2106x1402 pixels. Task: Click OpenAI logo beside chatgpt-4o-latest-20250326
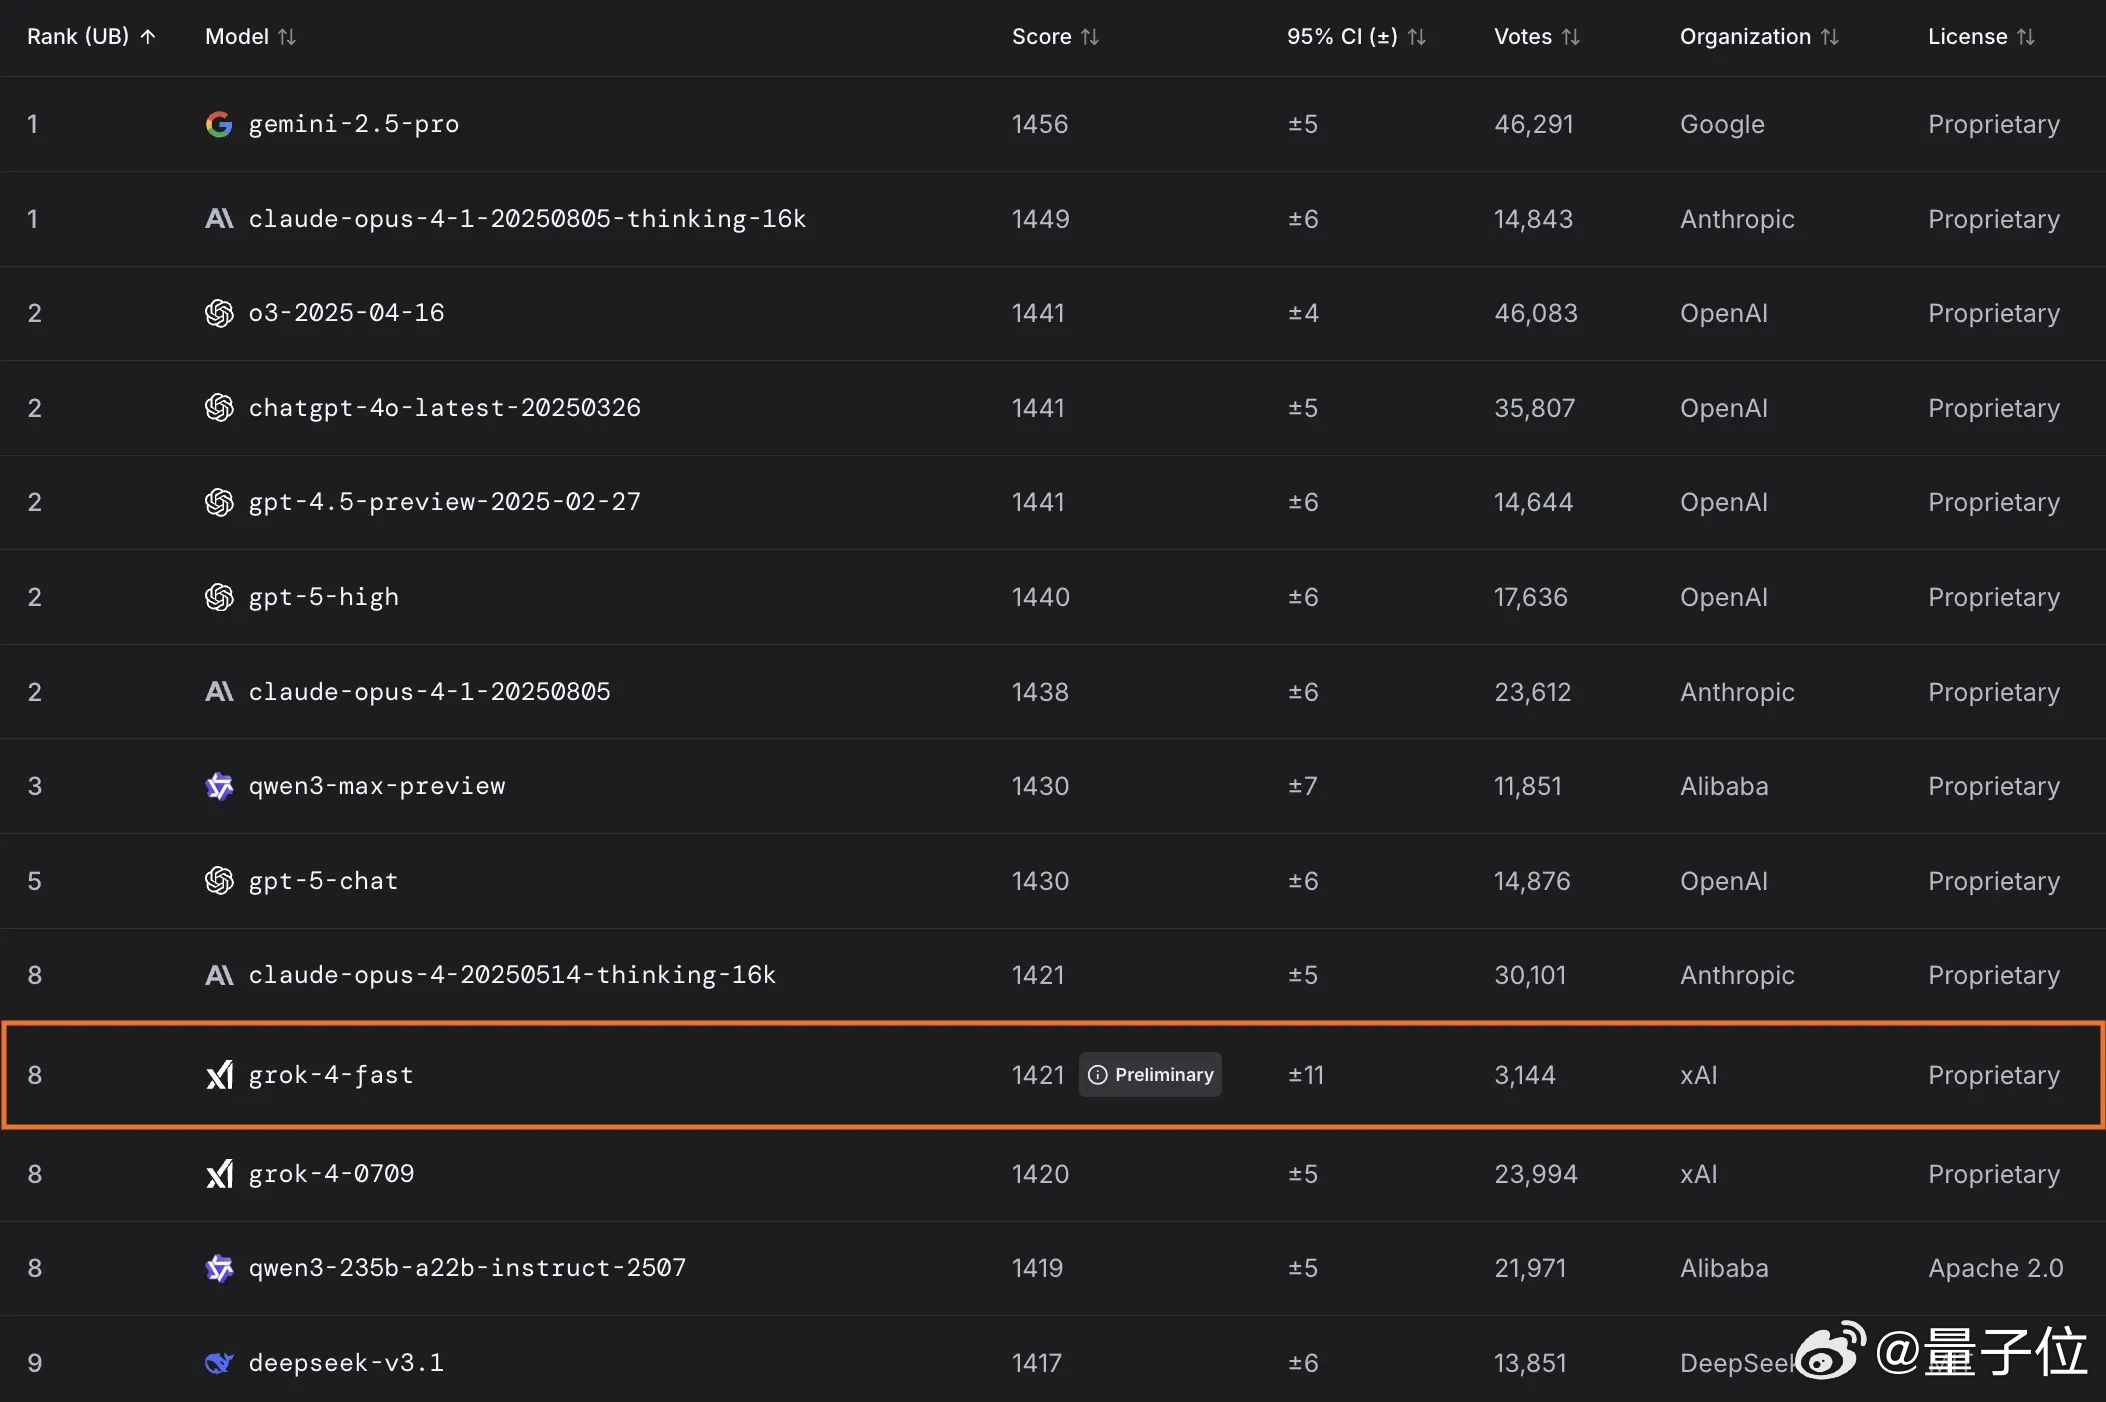(219, 408)
